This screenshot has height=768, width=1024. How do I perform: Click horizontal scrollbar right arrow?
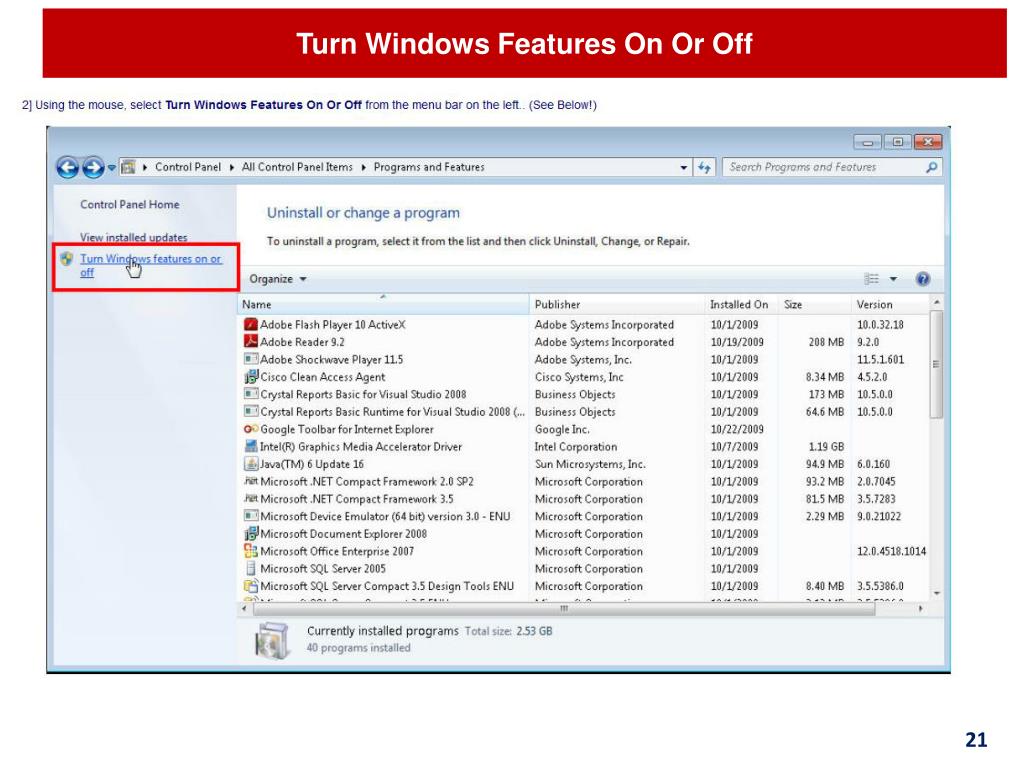coord(921,609)
